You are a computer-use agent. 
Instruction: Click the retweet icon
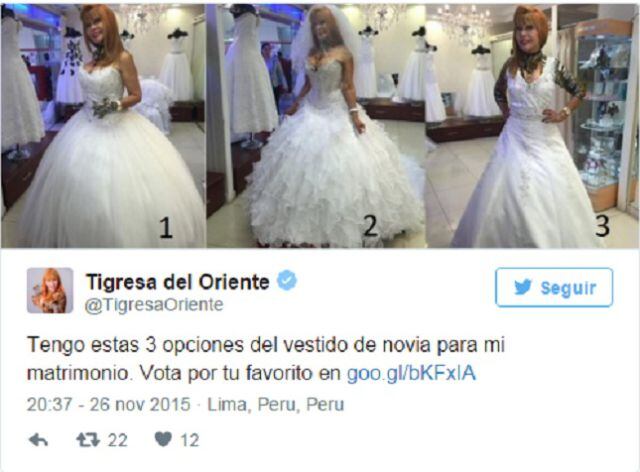(x=88, y=440)
